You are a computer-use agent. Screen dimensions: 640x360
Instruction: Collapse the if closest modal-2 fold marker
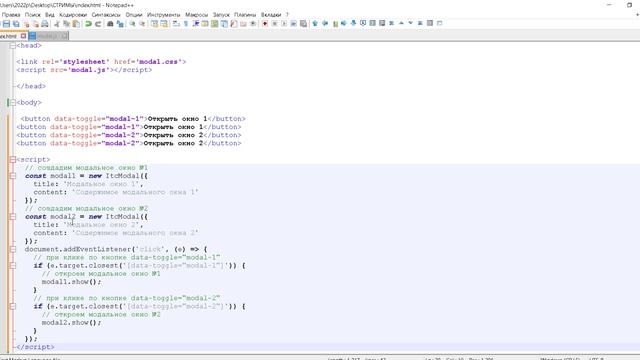[x=13, y=306]
